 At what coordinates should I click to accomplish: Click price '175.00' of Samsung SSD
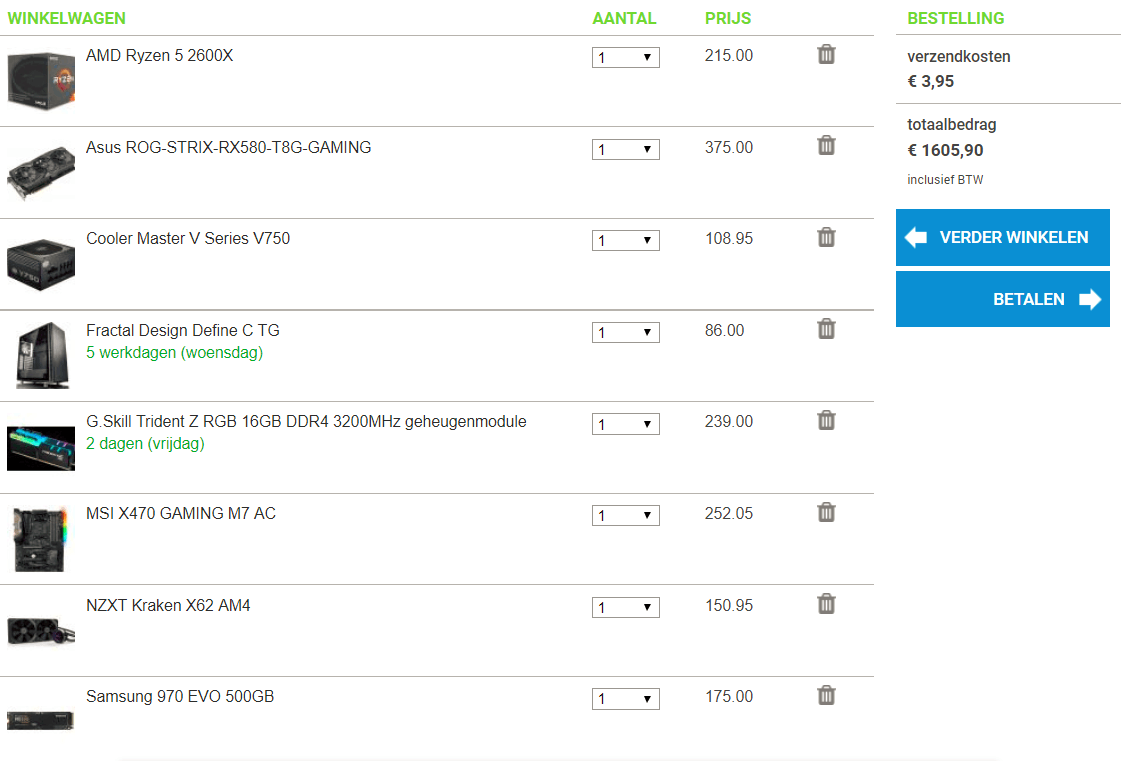[x=728, y=697]
